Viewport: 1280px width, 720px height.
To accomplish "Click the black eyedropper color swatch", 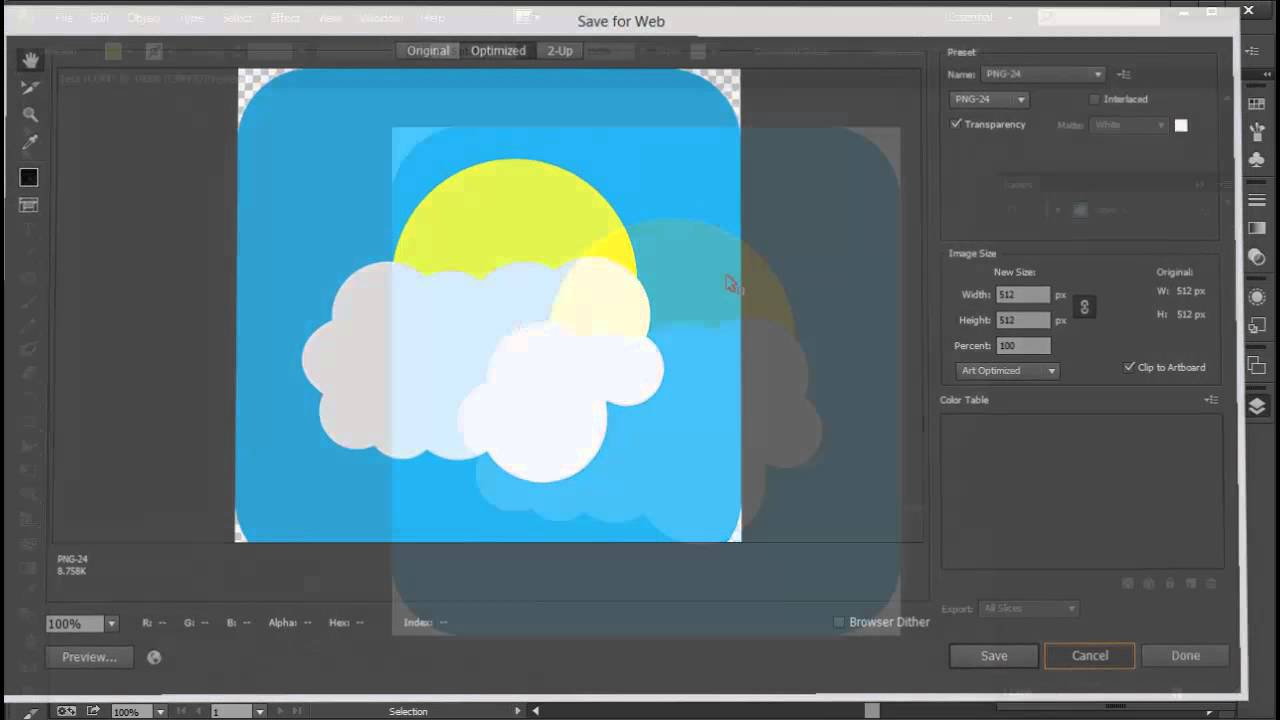I will [x=29, y=177].
